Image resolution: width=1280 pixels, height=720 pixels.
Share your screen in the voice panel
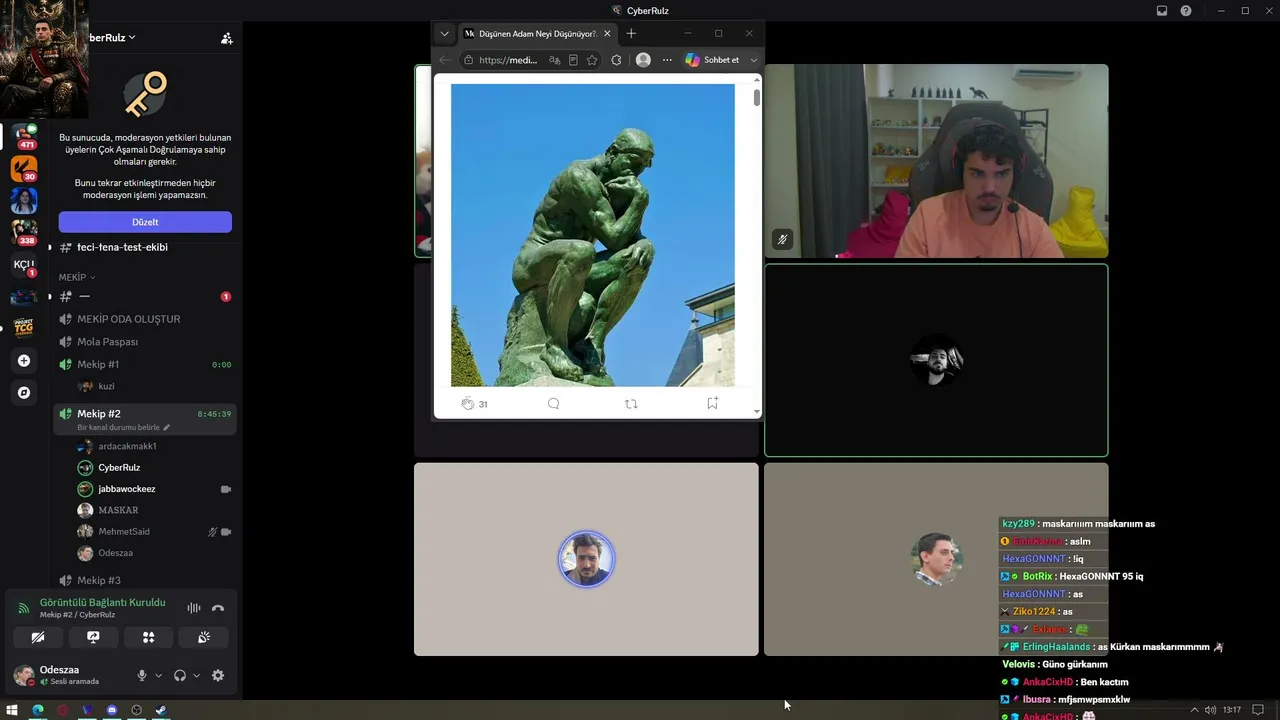[x=93, y=637]
